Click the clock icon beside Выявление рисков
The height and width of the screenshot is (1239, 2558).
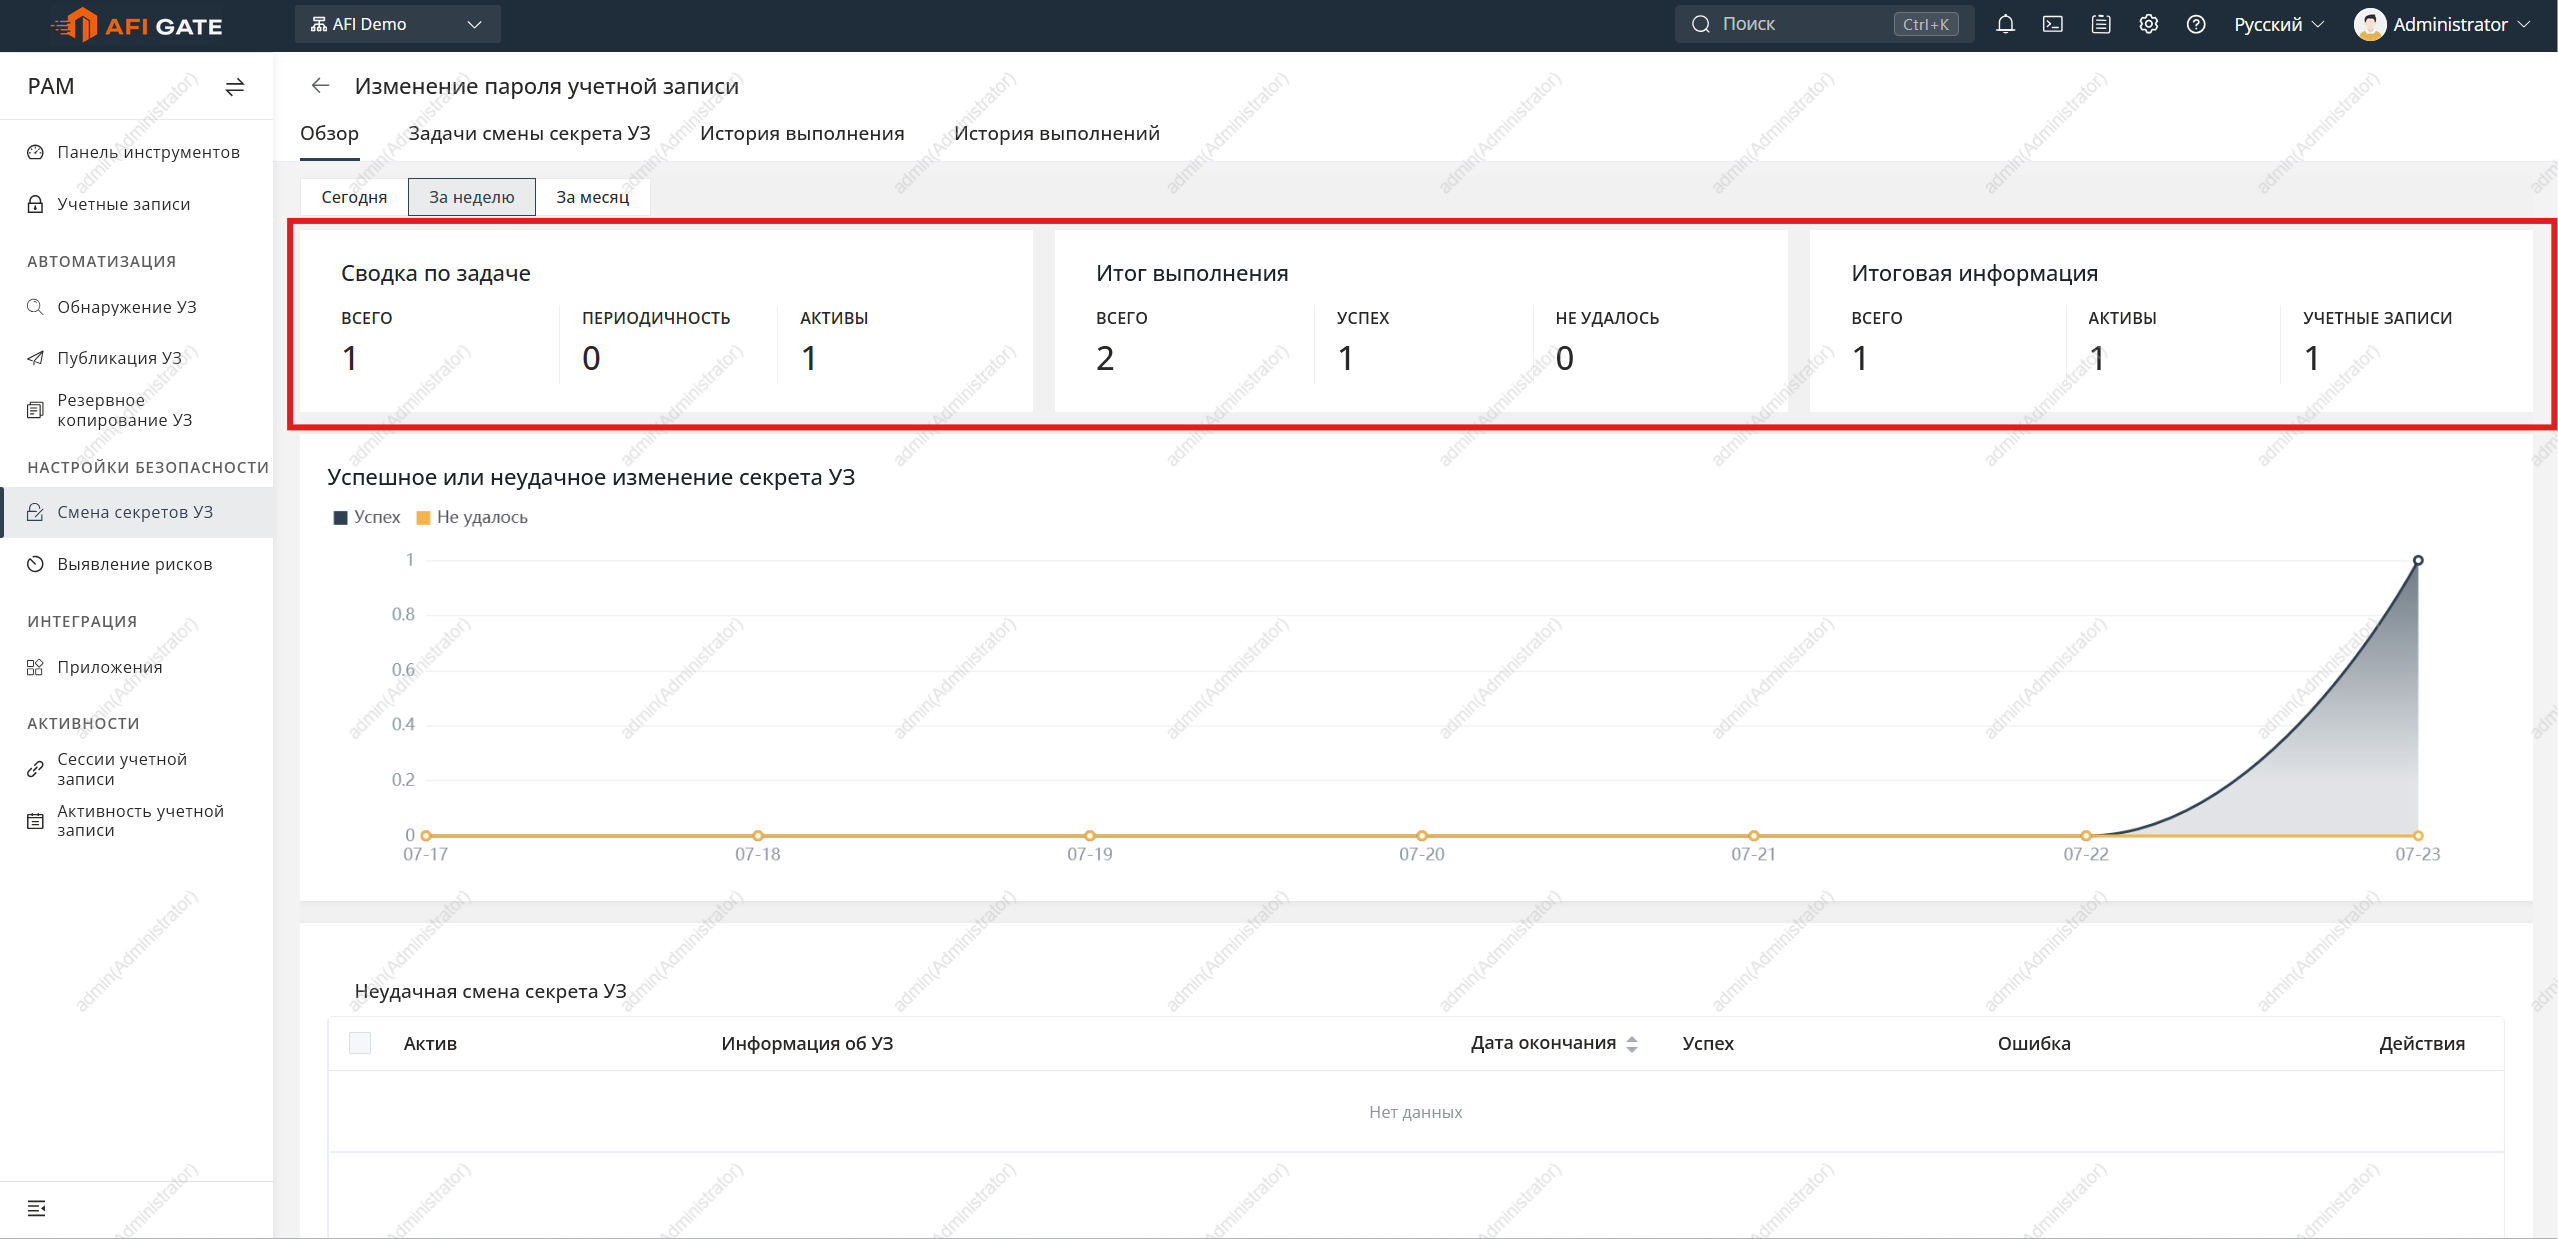pyautogui.click(x=35, y=564)
